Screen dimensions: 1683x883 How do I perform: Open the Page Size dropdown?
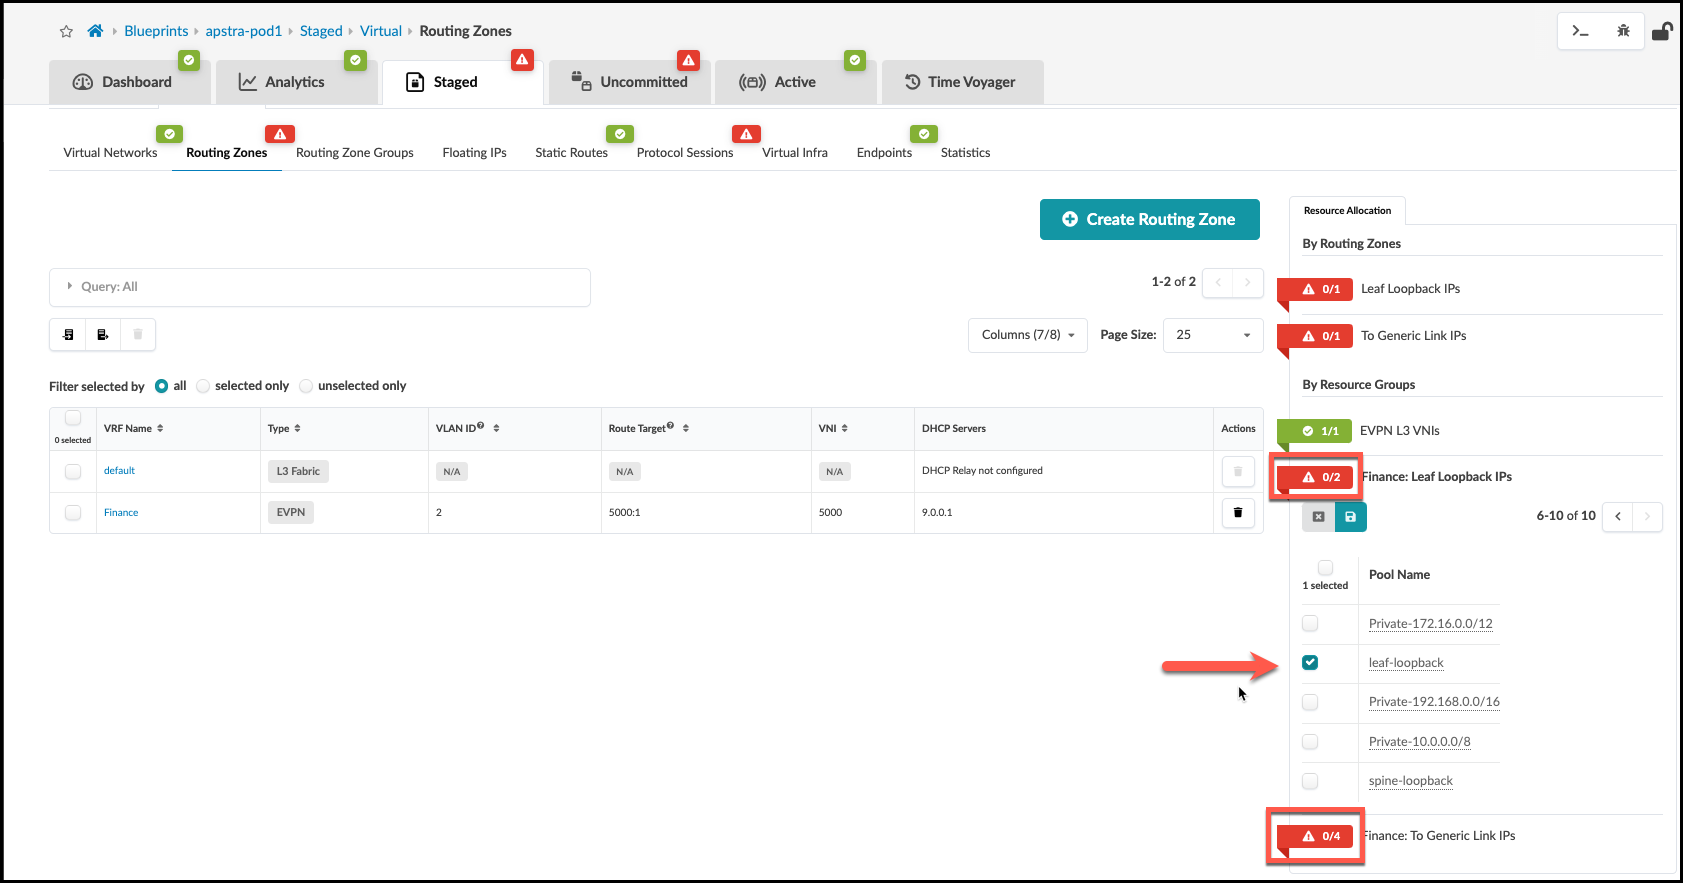[x=1212, y=335]
